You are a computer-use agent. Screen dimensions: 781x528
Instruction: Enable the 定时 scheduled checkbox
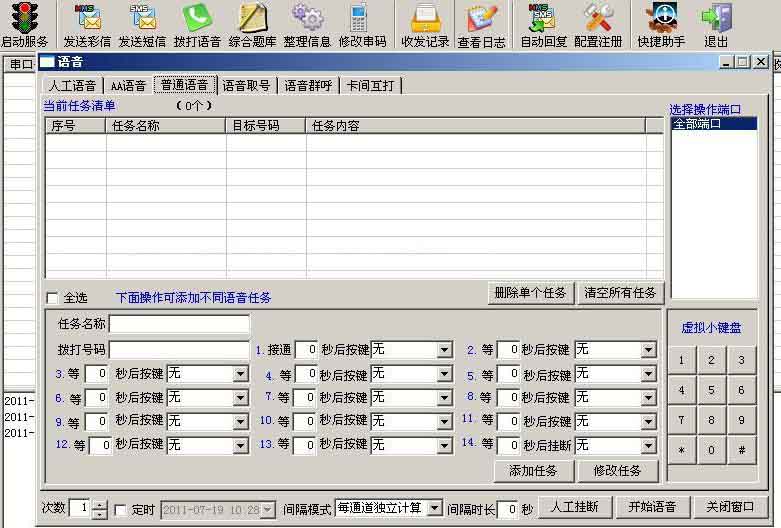point(120,510)
